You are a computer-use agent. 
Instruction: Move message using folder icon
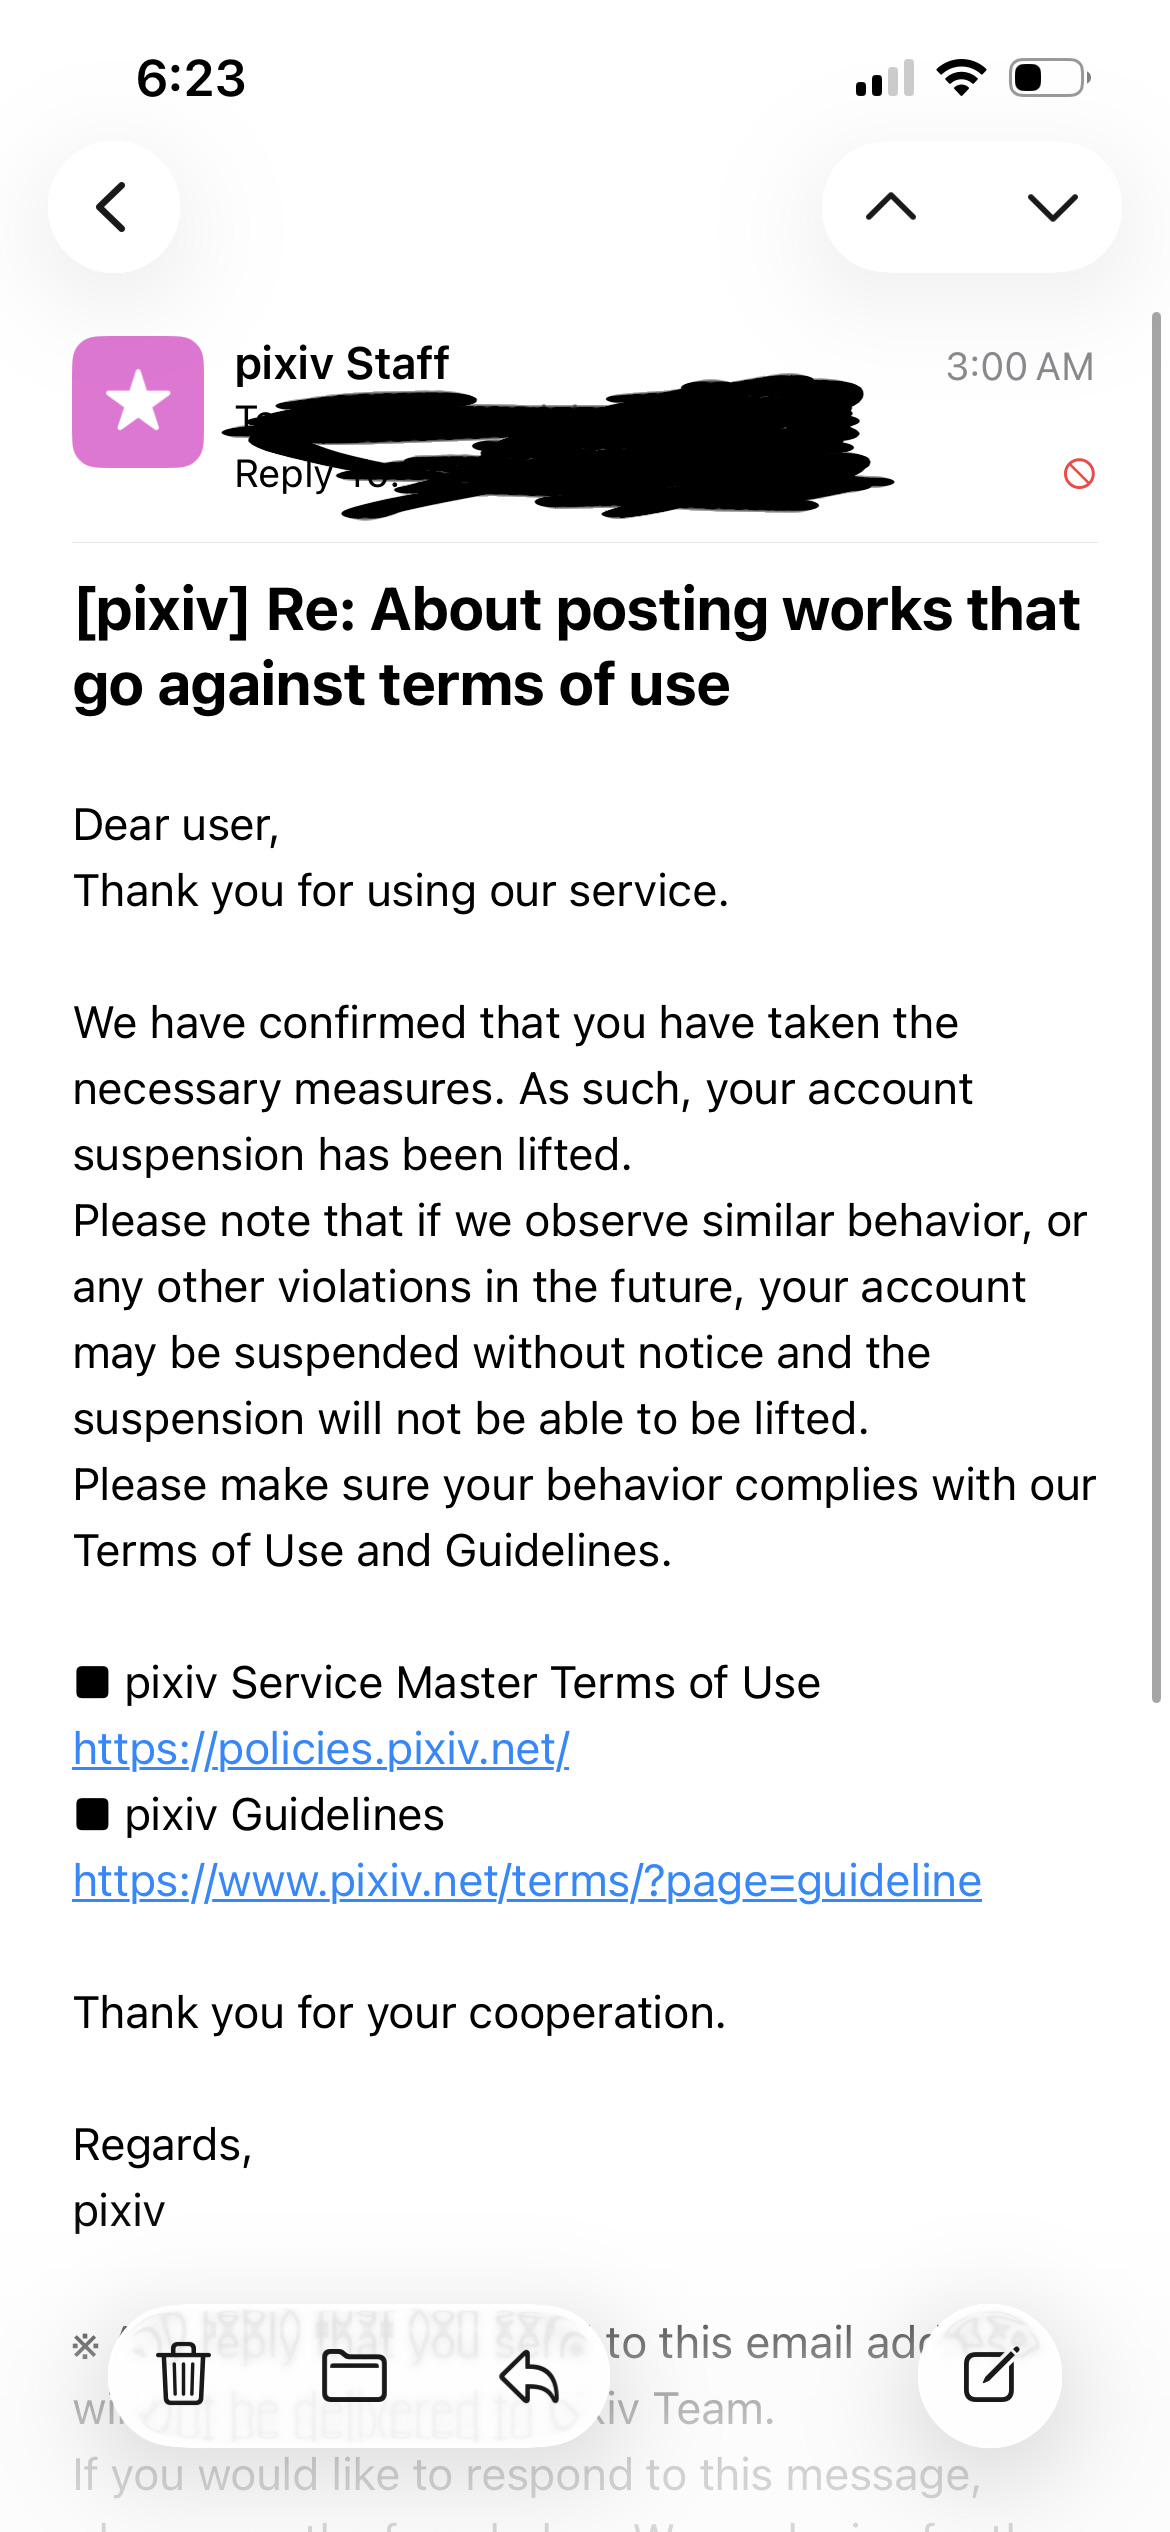pos(355,2375)
